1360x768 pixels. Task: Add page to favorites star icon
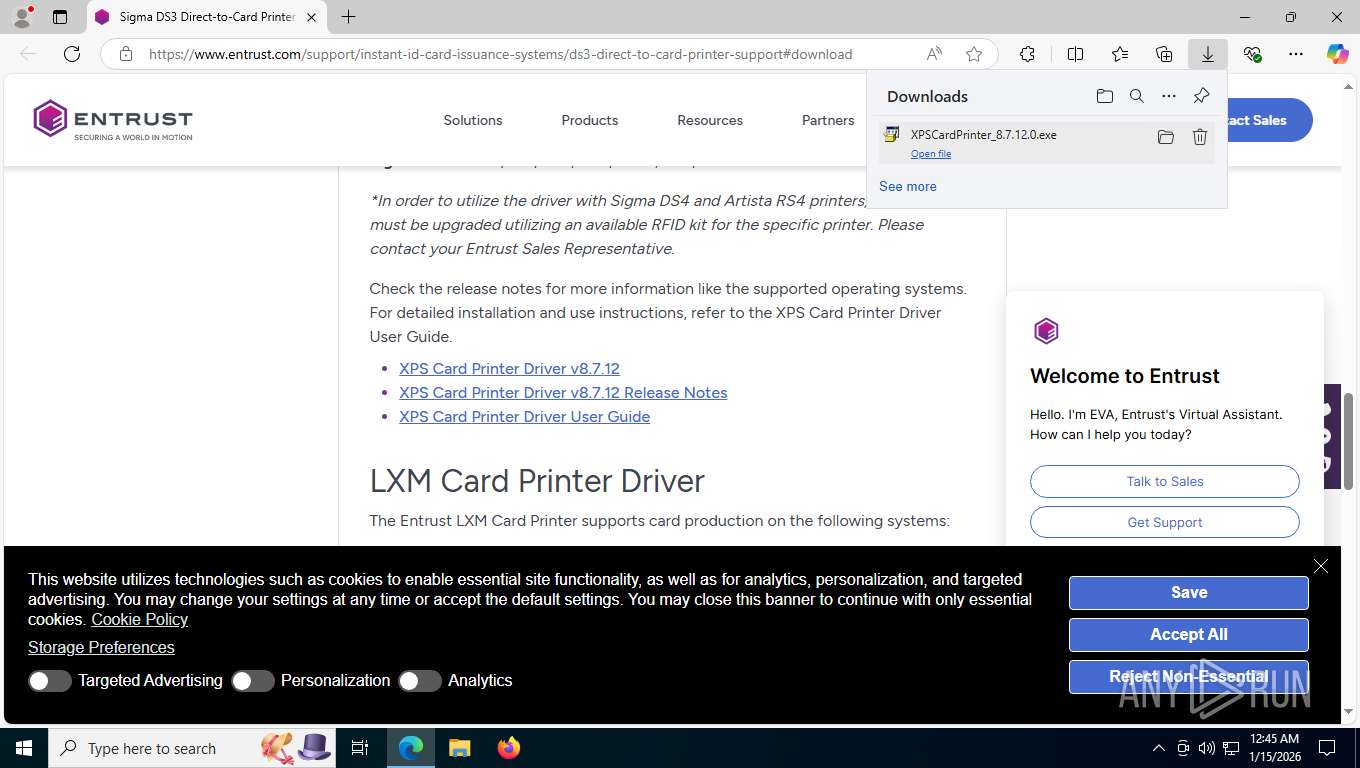tap(974, 54)
